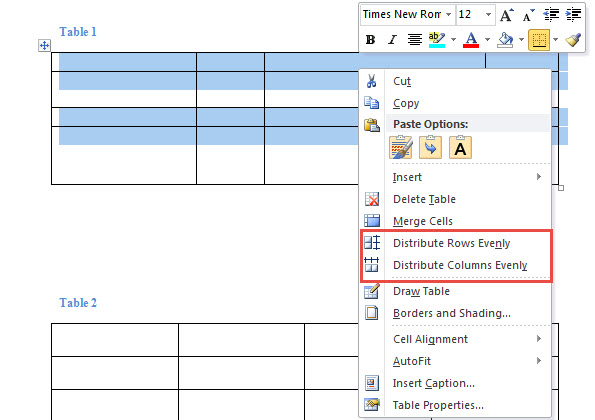This screenshot has width=595, height=420.
Task: Select Keep Text Only paste option
Action: [460, 148]
